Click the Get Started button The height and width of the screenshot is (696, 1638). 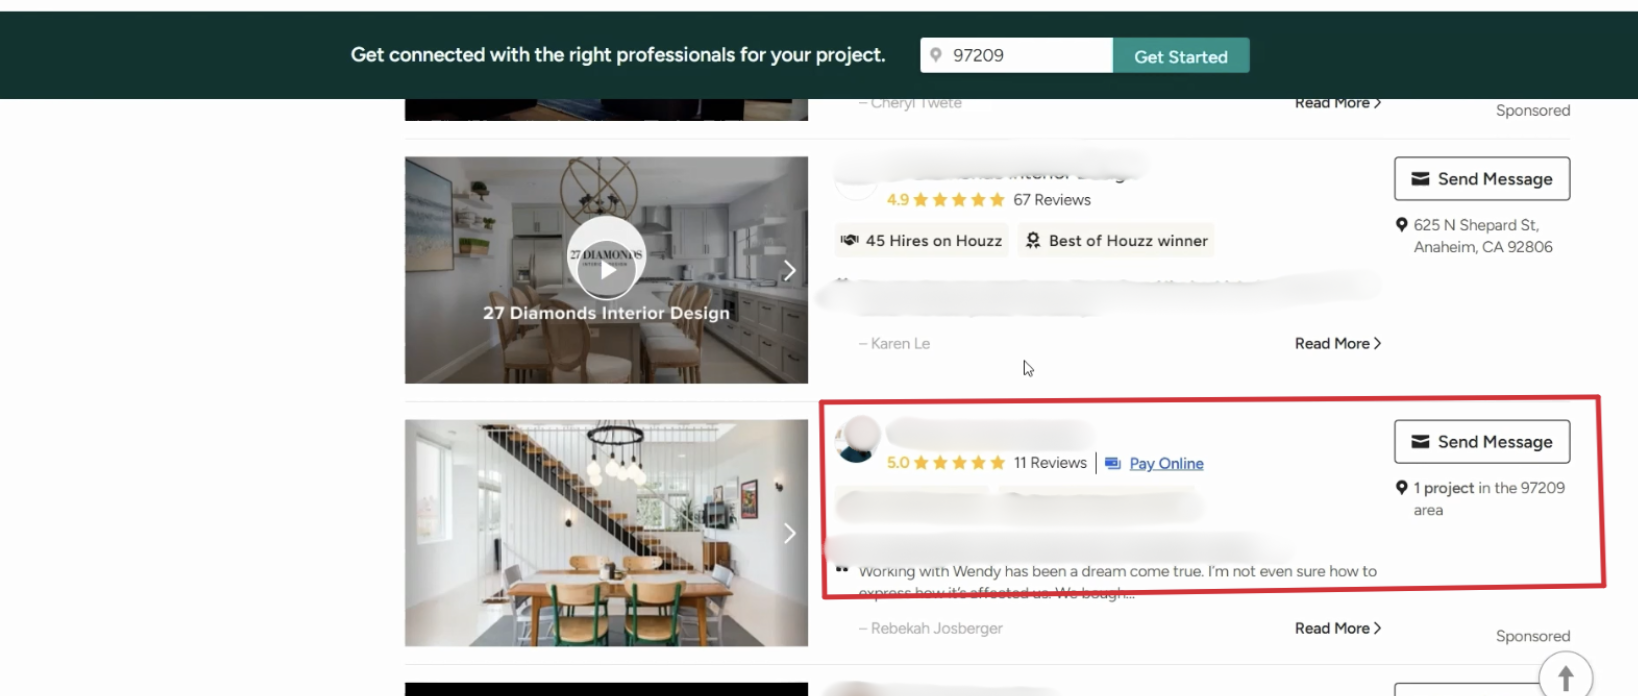[x=1180, y=56]
